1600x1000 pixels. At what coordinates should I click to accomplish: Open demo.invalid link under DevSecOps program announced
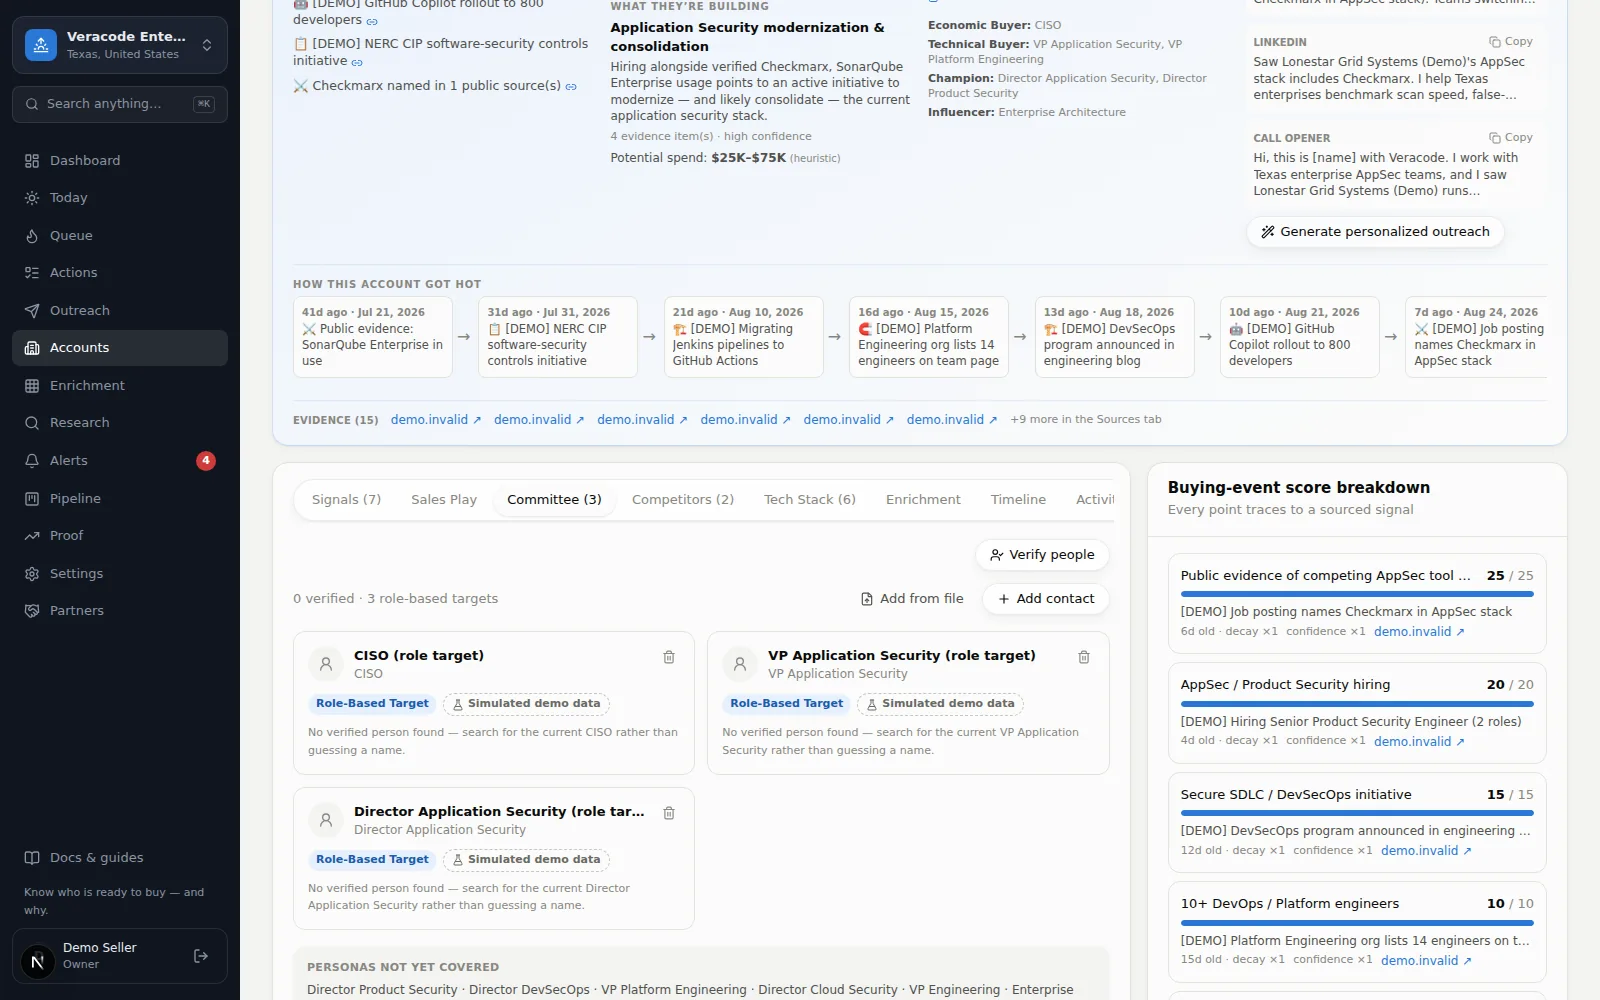coord(1426,851)
